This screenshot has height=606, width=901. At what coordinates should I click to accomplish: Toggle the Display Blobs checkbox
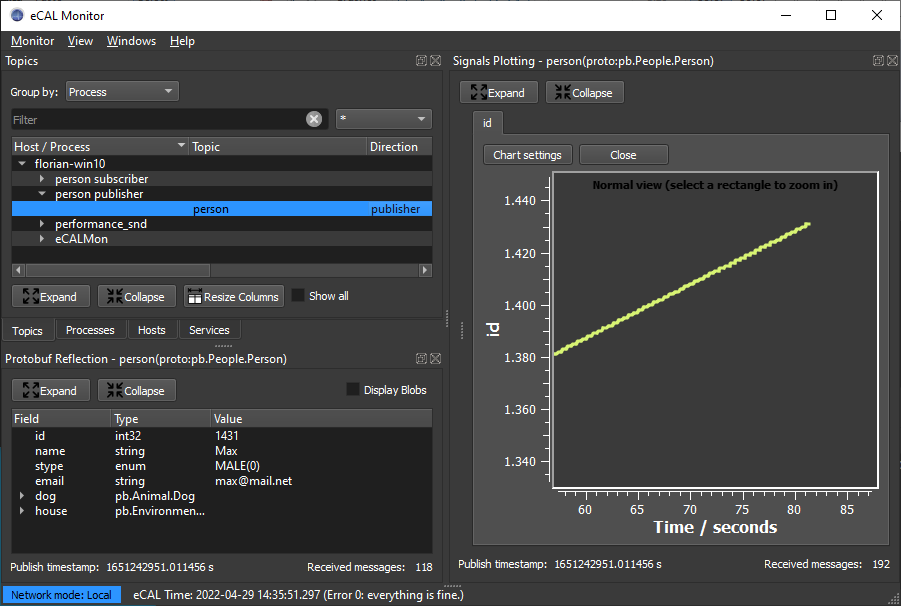pyautogui.click(x=353, y=390)
